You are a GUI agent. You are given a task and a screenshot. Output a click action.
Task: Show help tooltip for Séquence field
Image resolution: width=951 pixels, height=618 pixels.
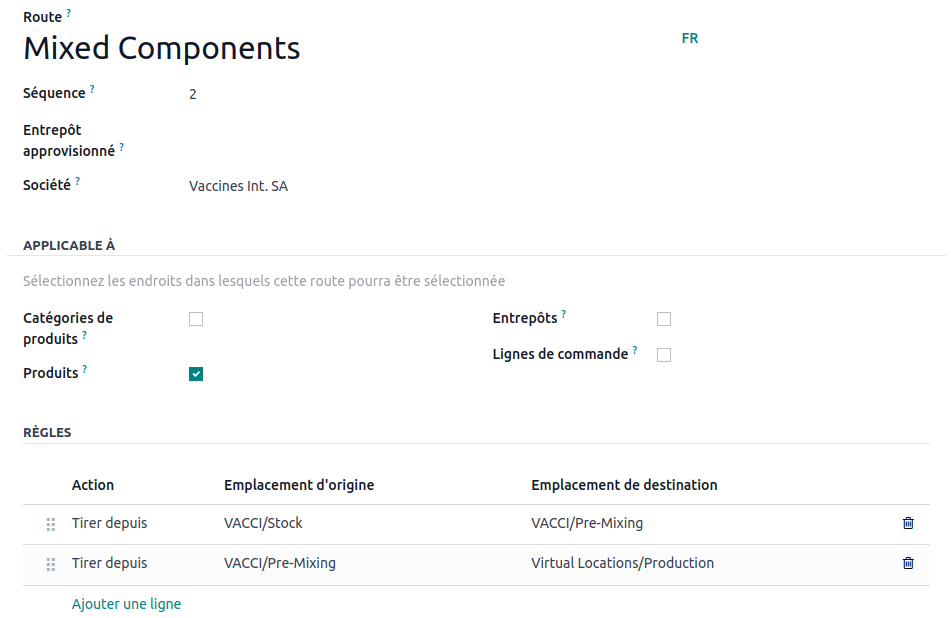(92, 89)
